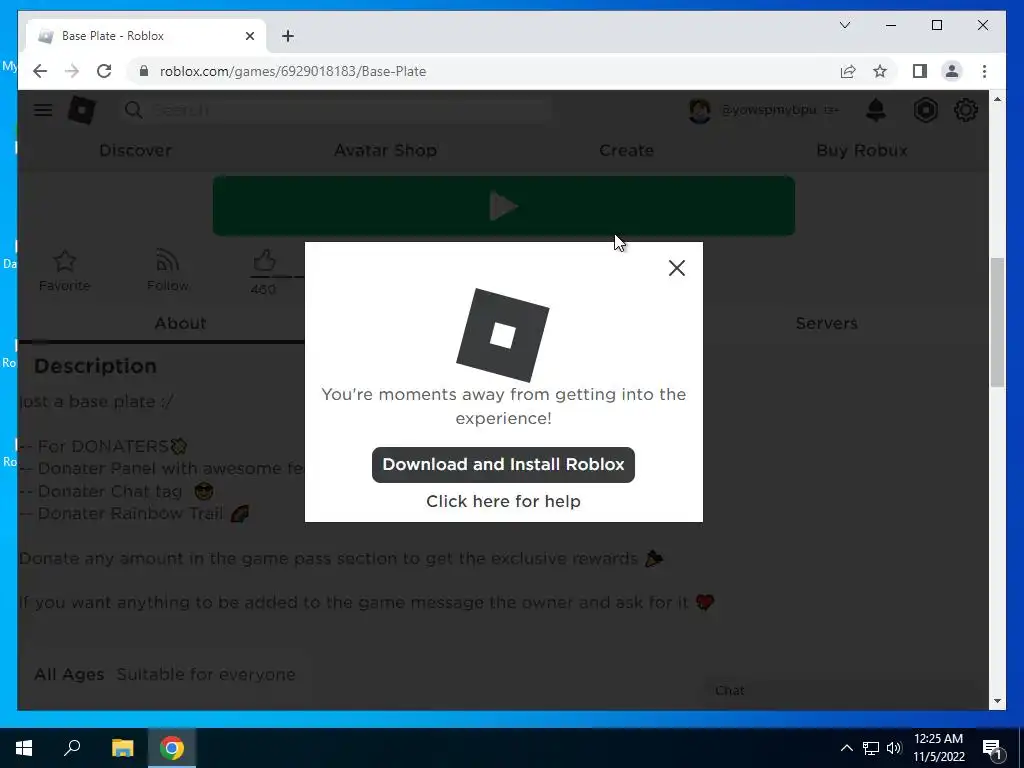Click the Chrome address bar URL
Viewport: 1024px width, 768px height.
pos(293,71)
